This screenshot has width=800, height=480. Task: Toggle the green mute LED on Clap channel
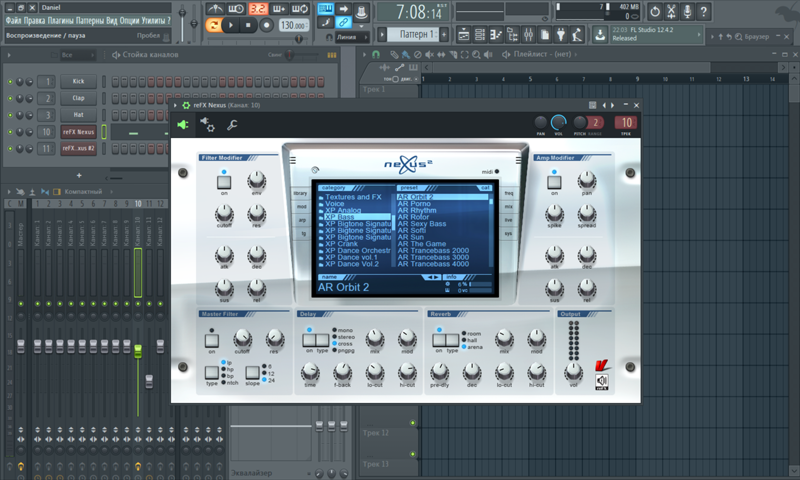(x=10, y=98)
